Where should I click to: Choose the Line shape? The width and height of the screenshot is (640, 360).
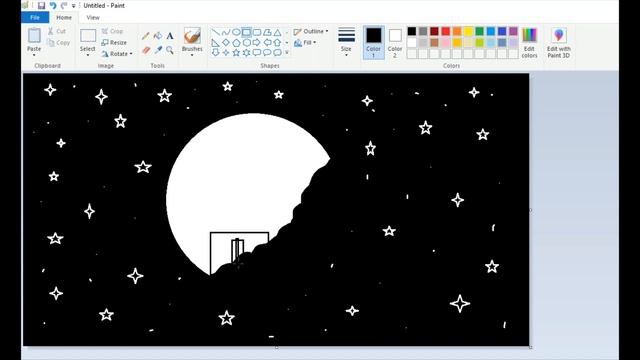[x=216, y=32]
